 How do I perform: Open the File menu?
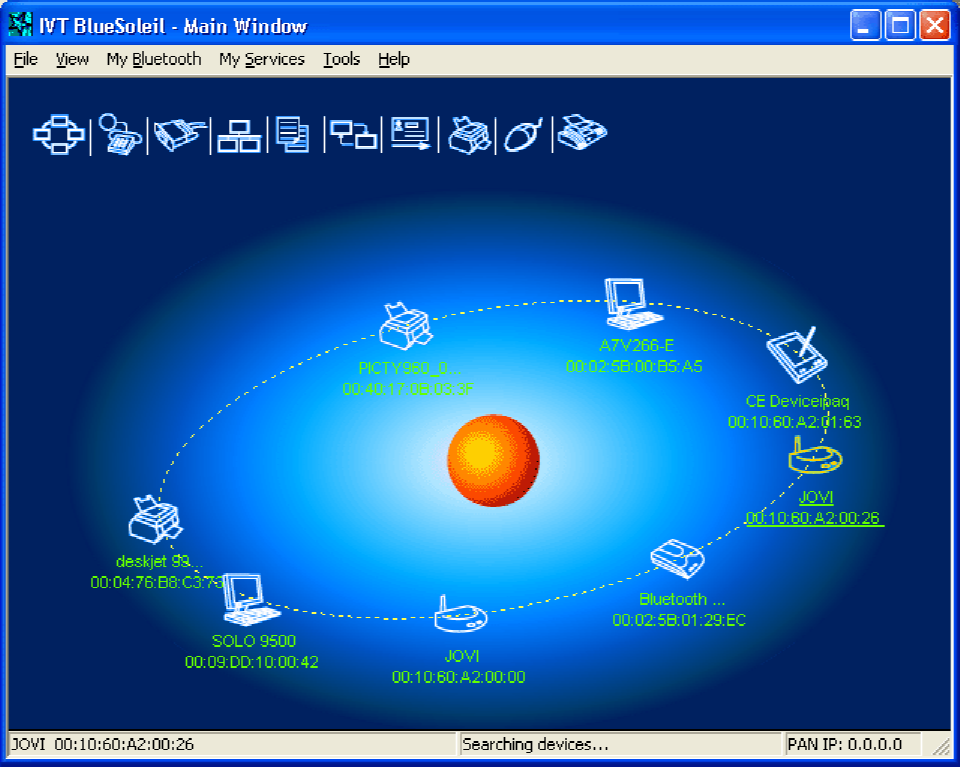coord(26,59)
